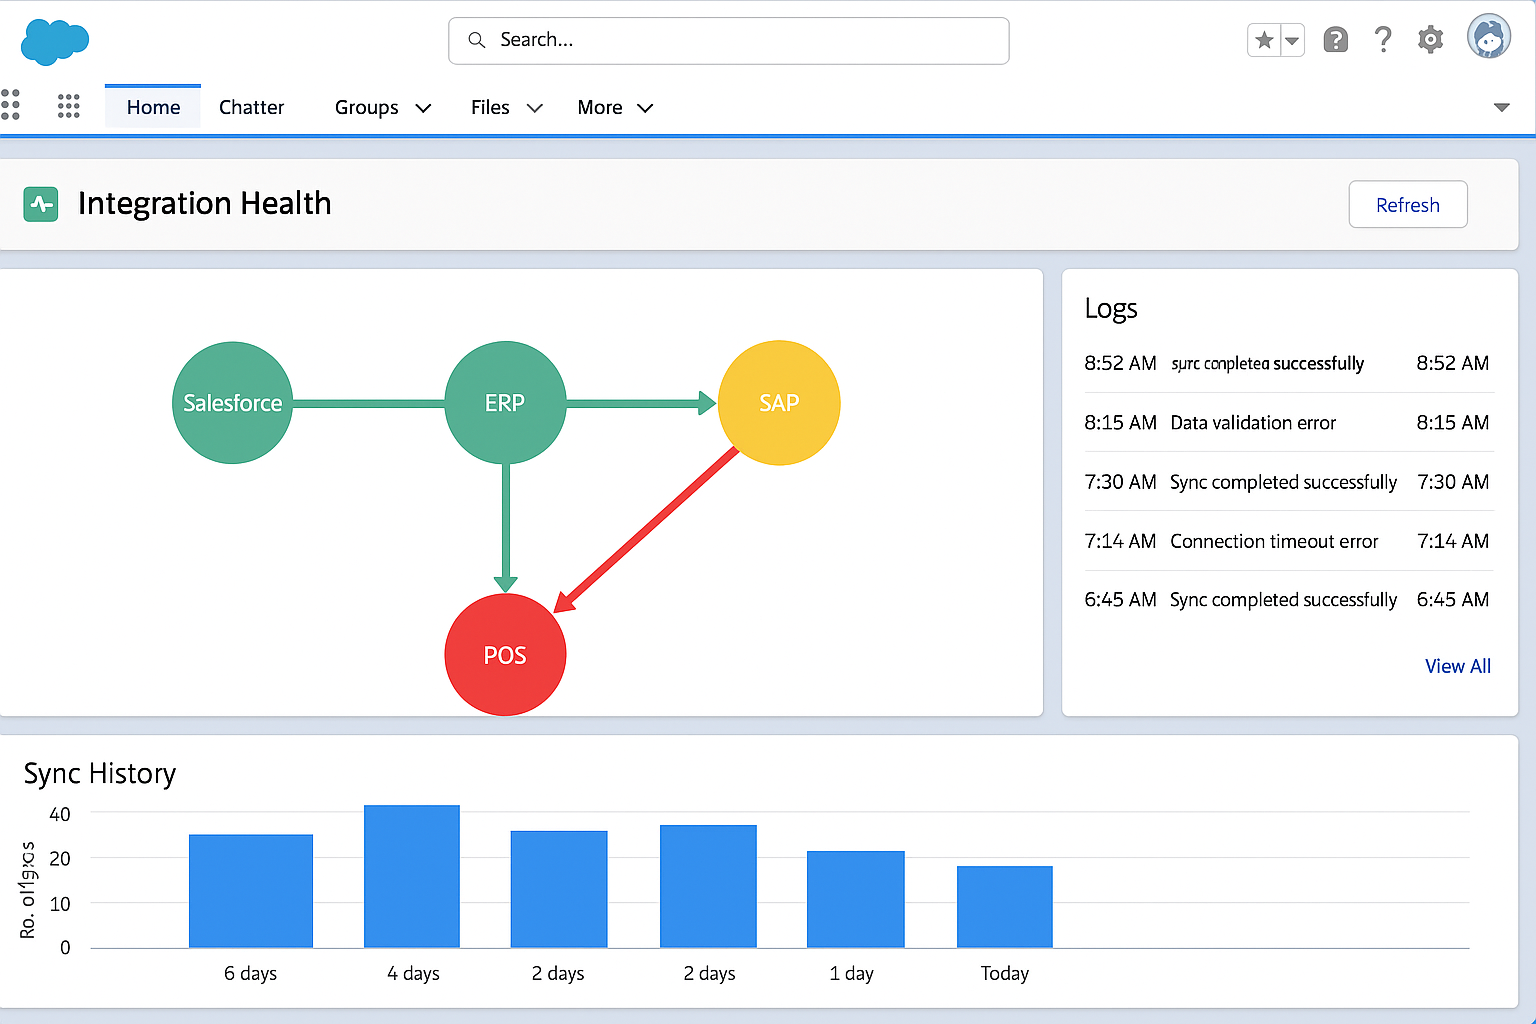1536x1024 pixels.
Task: Open the Groups dropdown
Action: 382,107
